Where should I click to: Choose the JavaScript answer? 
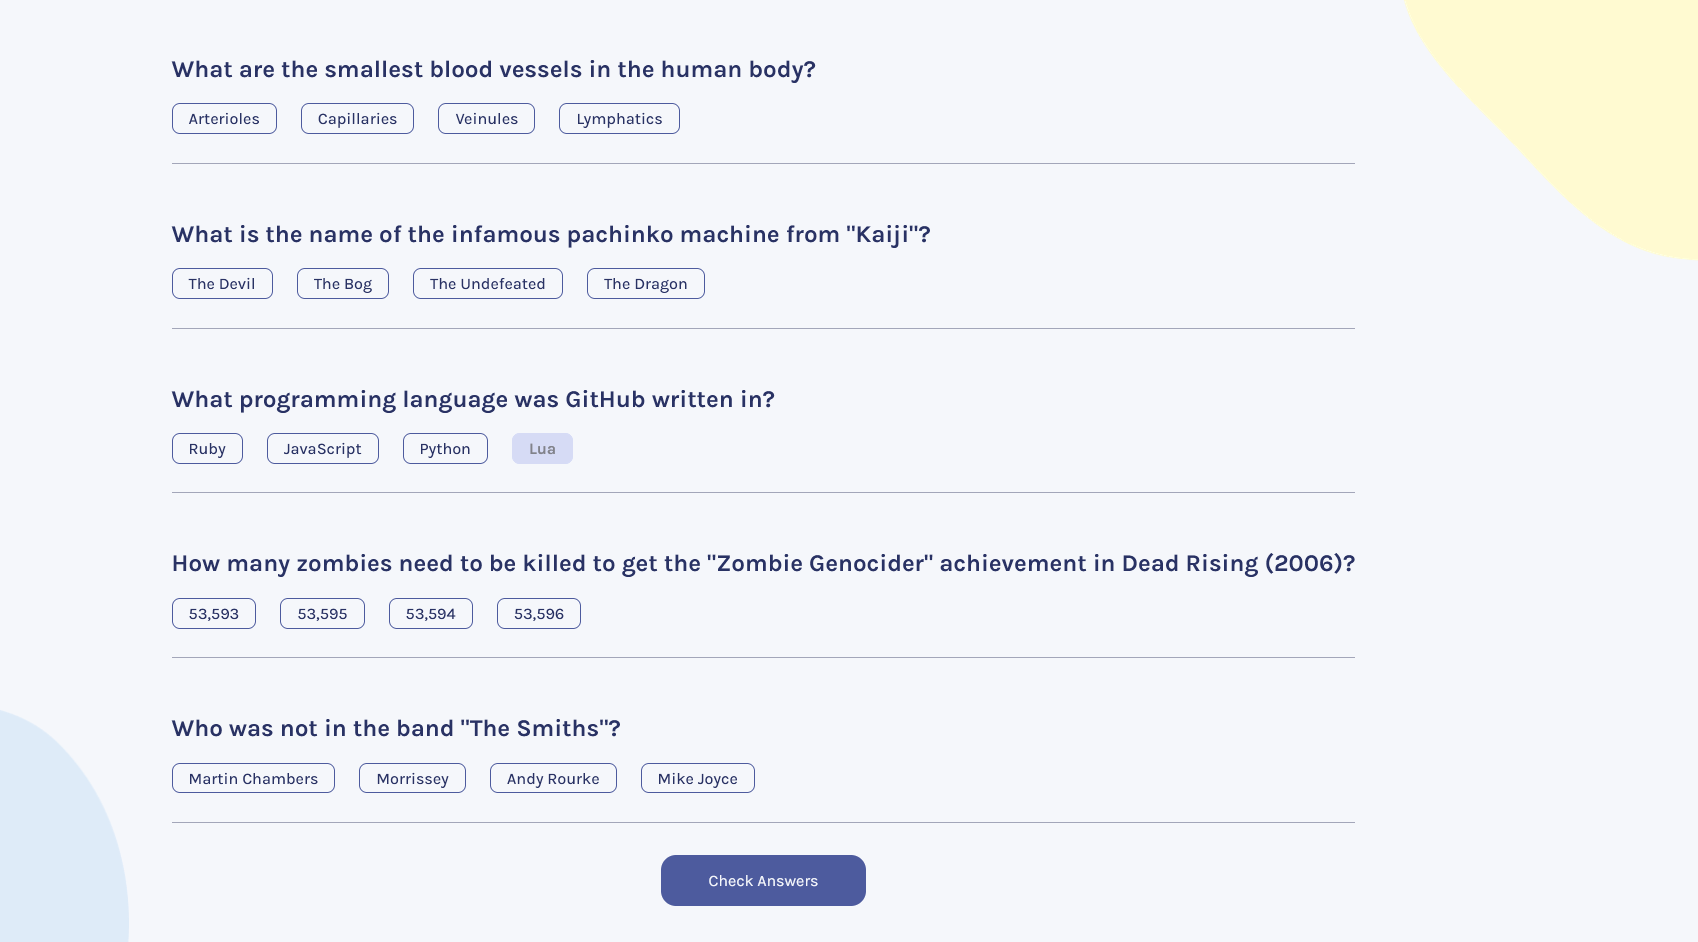point(323,449)
